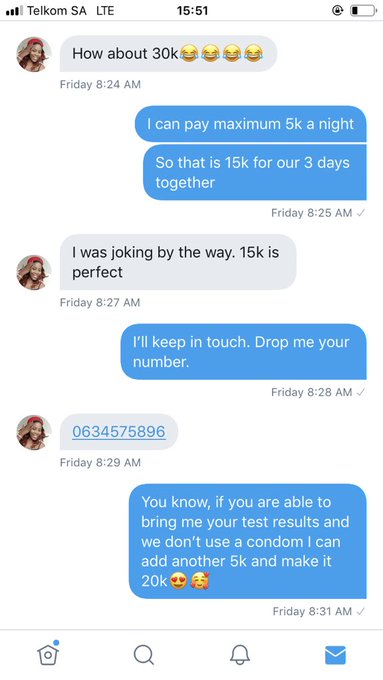Tap the battery indicator in status bar
This screenshot has width=383, height=680.
[363, 11]
